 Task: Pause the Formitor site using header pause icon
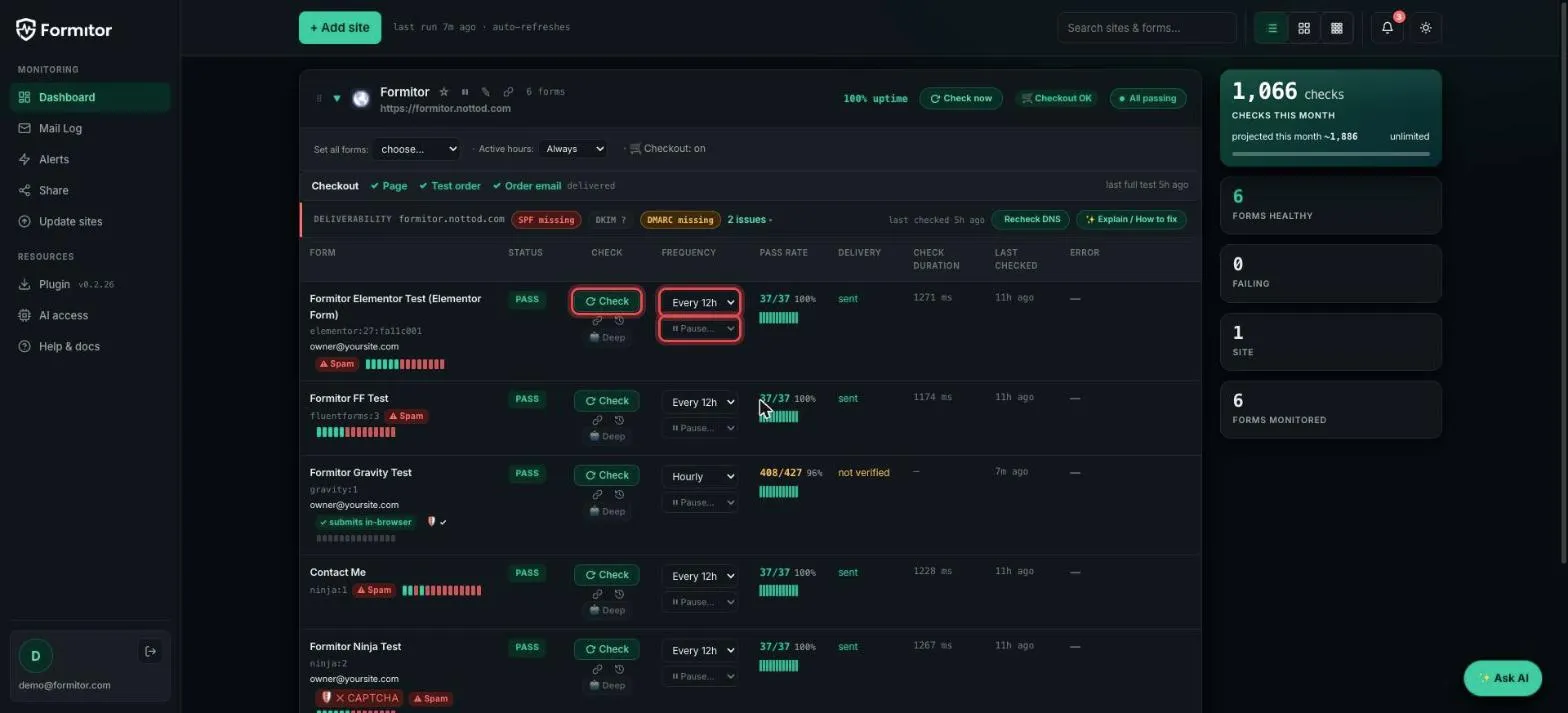[465, 92]
